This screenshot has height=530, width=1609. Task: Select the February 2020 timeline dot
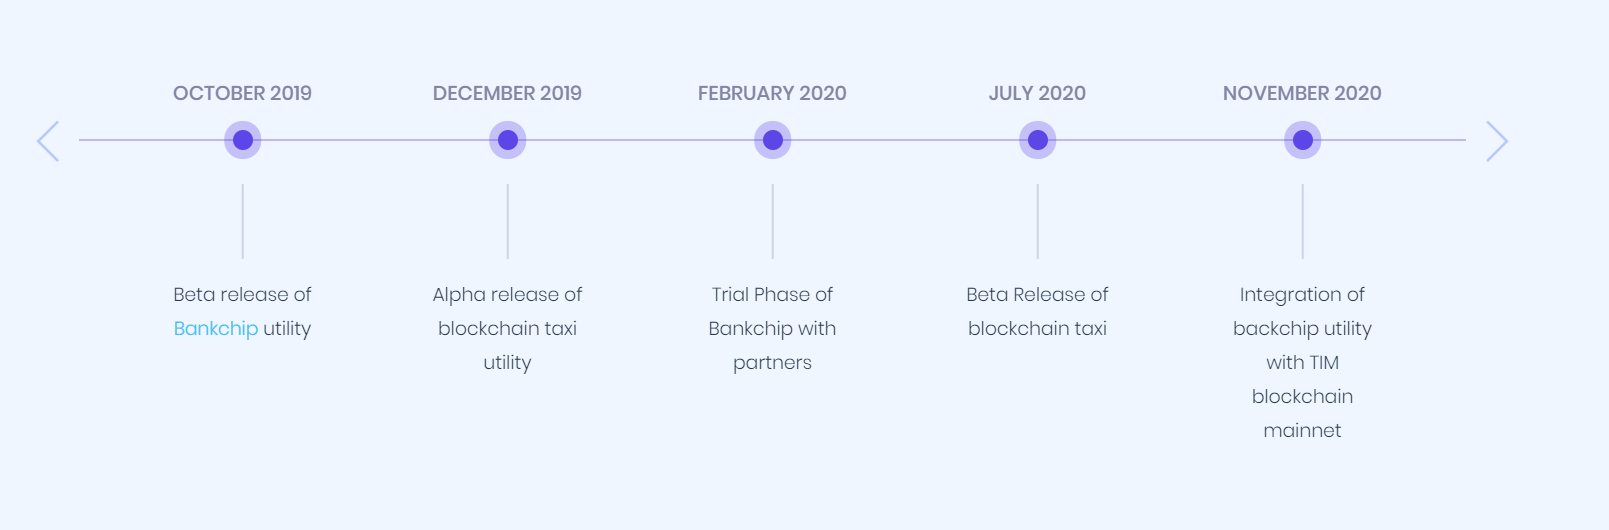coord(773,140)
